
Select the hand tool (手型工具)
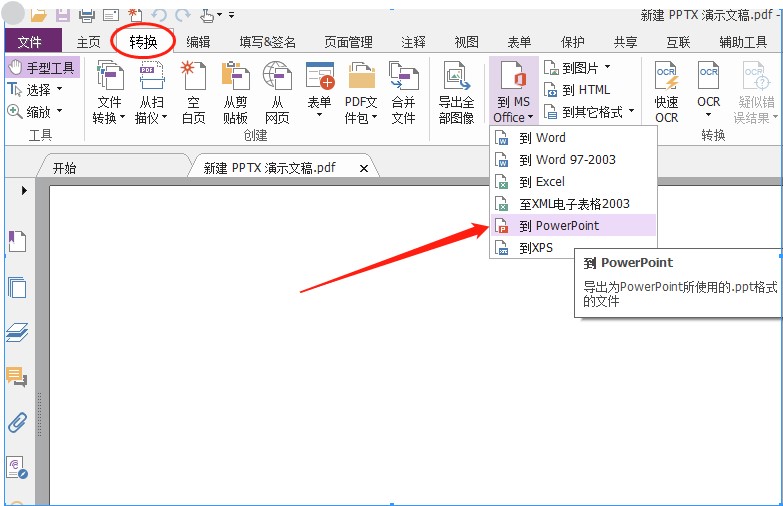(43, 67)
